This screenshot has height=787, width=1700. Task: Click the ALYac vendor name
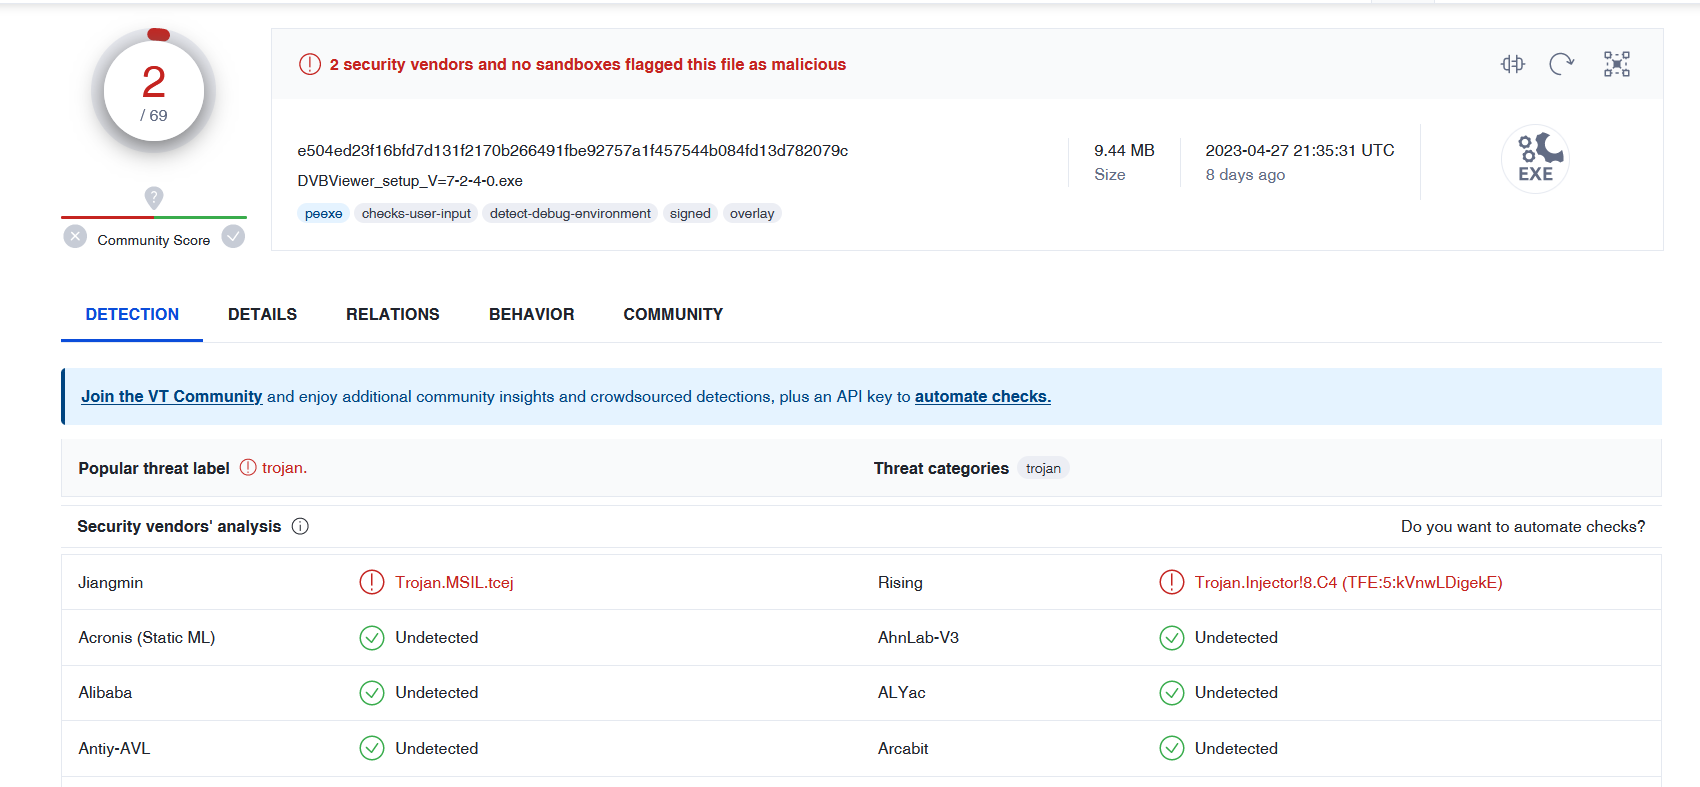pyautogui.click(x=901, y=693)
